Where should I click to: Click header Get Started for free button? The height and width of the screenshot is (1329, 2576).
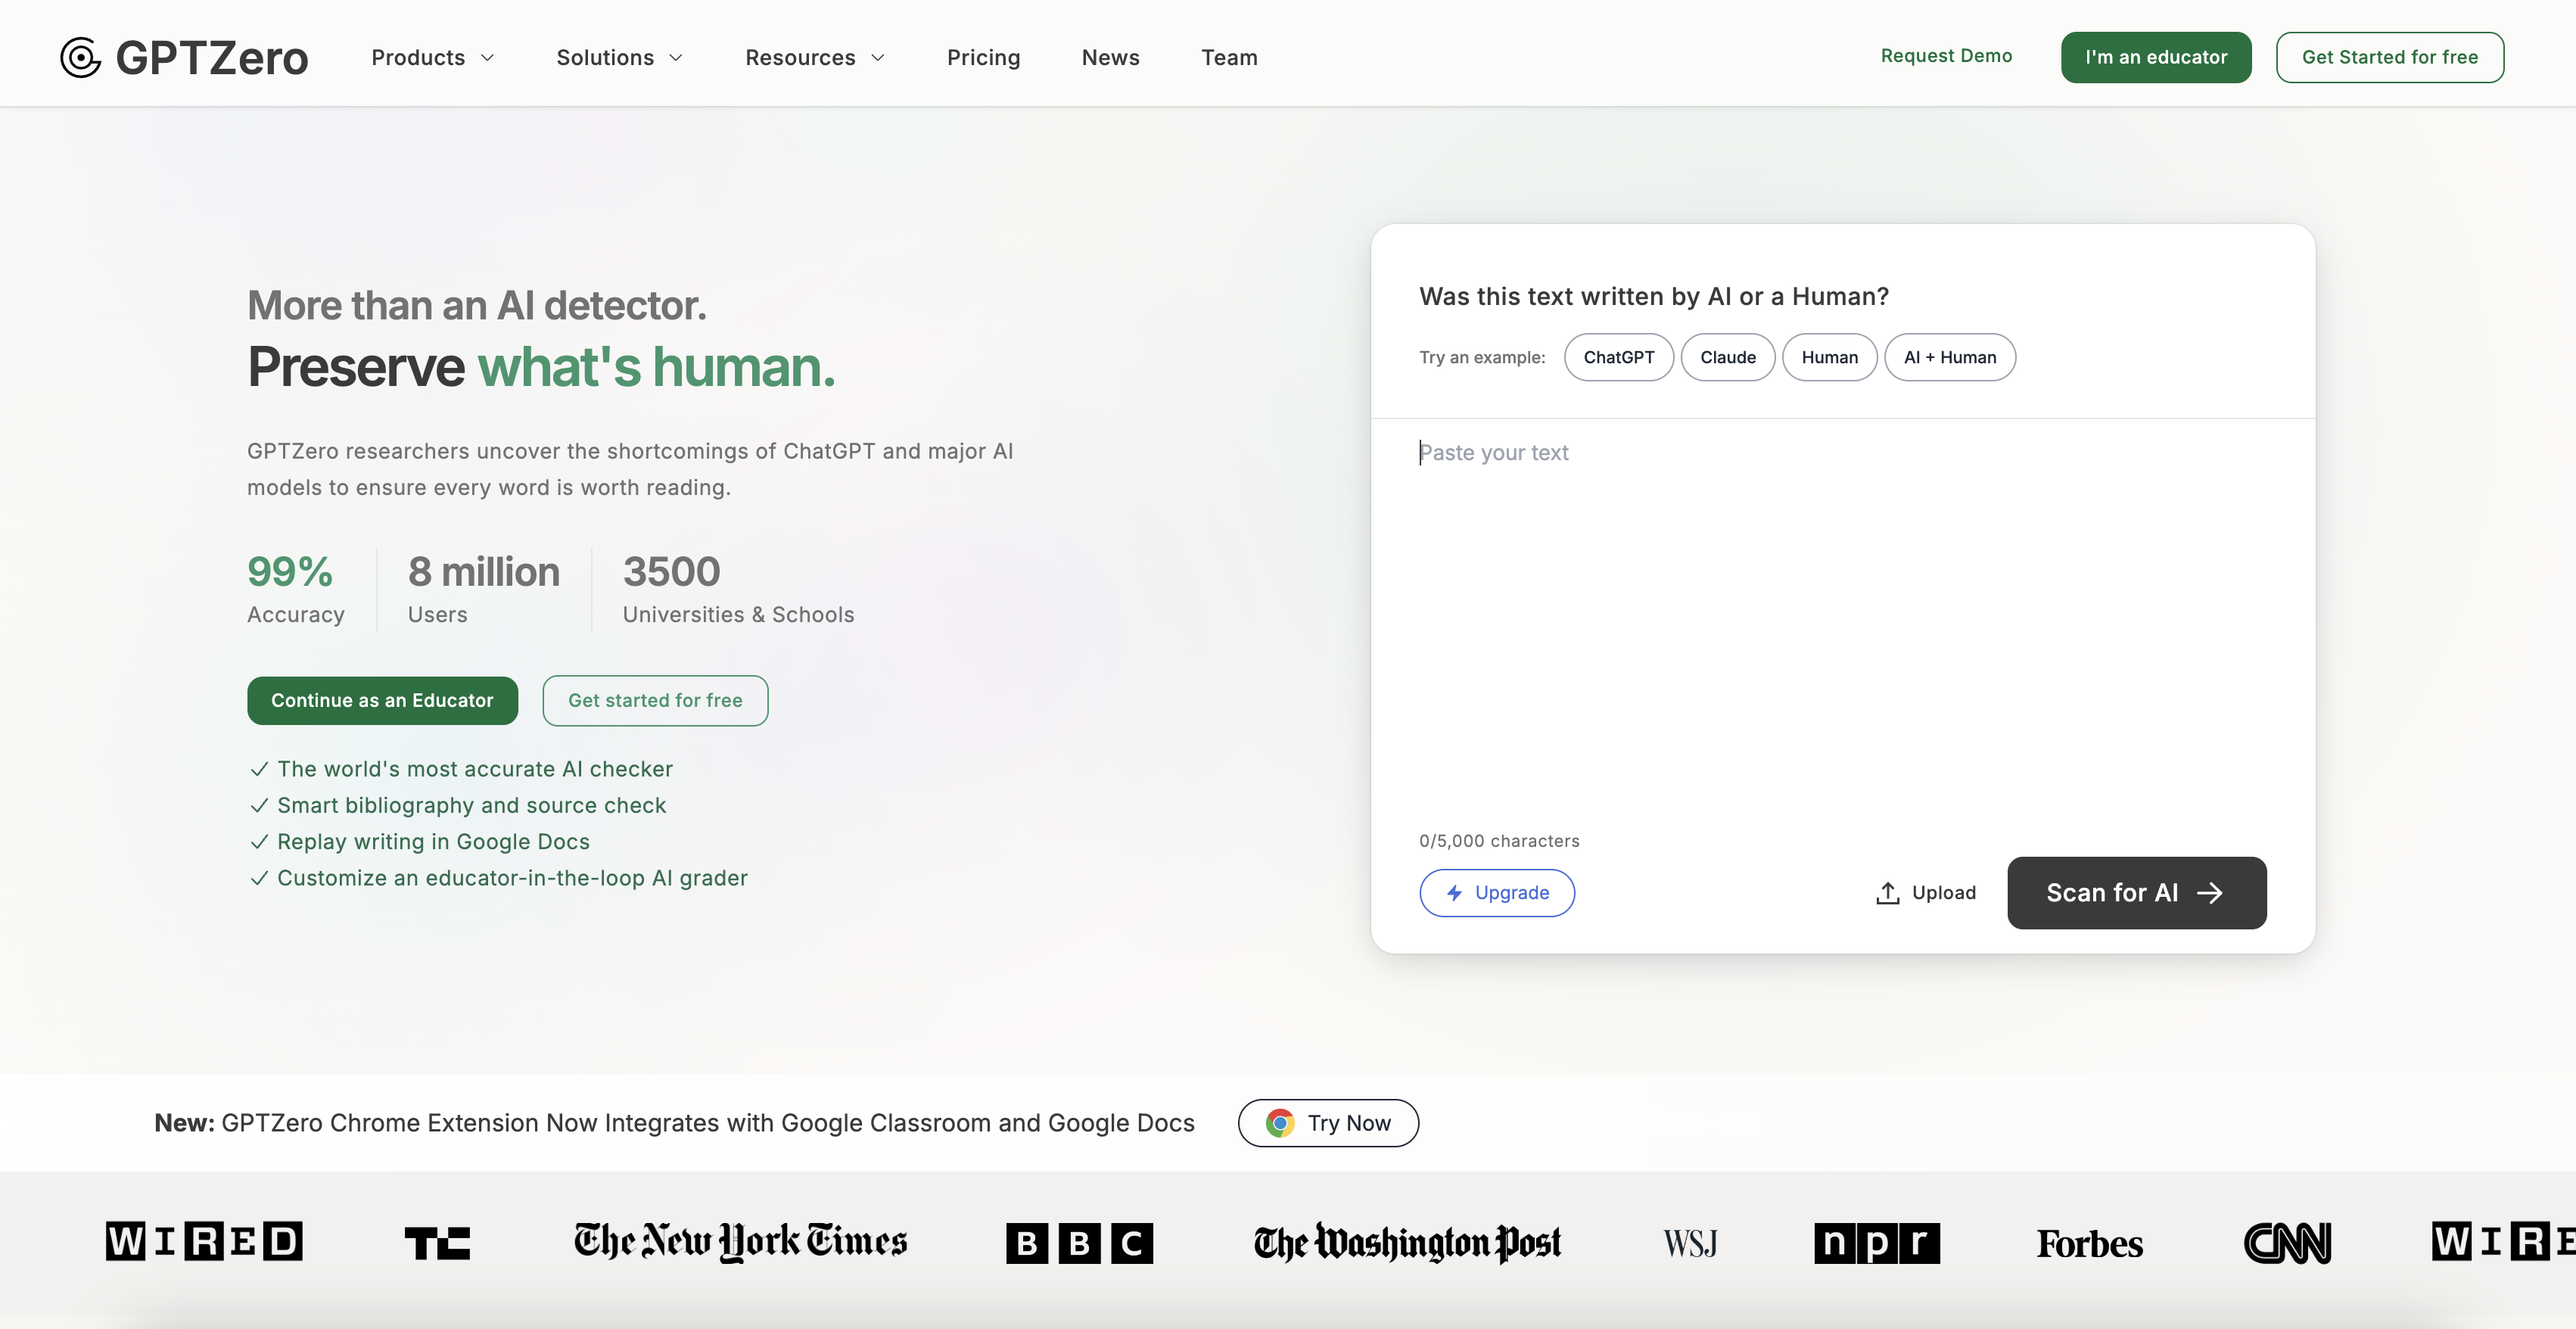click(x=2390, y=57)
